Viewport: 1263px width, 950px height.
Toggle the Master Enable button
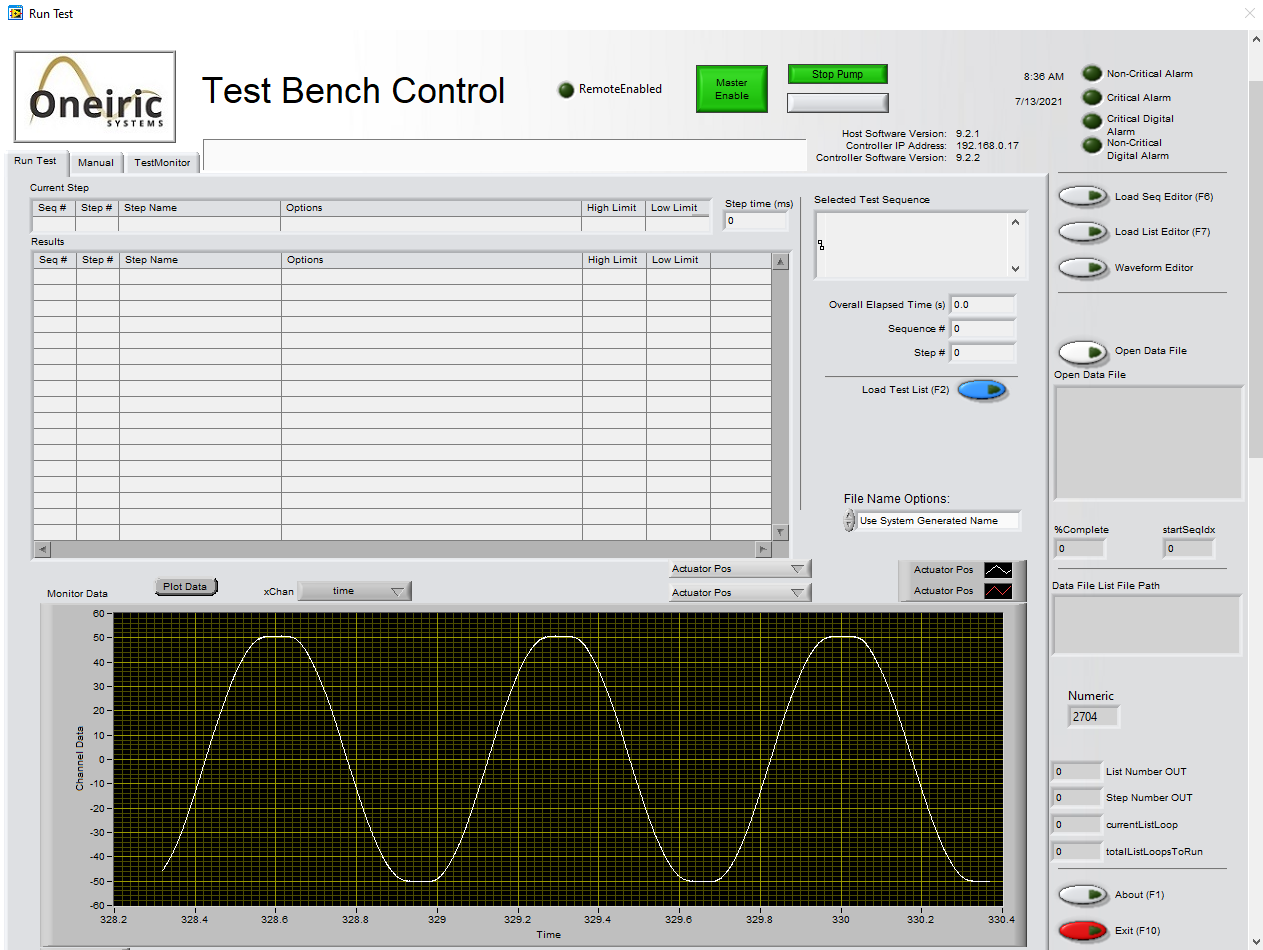[732, 89]
